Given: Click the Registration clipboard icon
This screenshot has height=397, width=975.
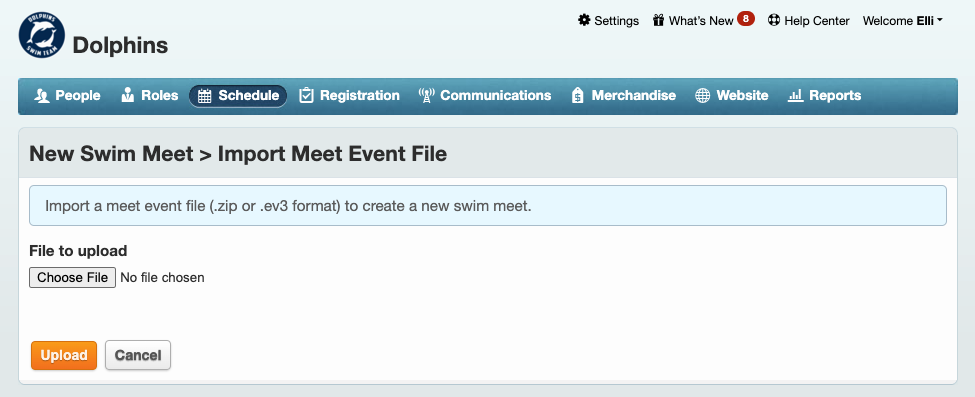Looking at the screenshot, I should (306, 95).
